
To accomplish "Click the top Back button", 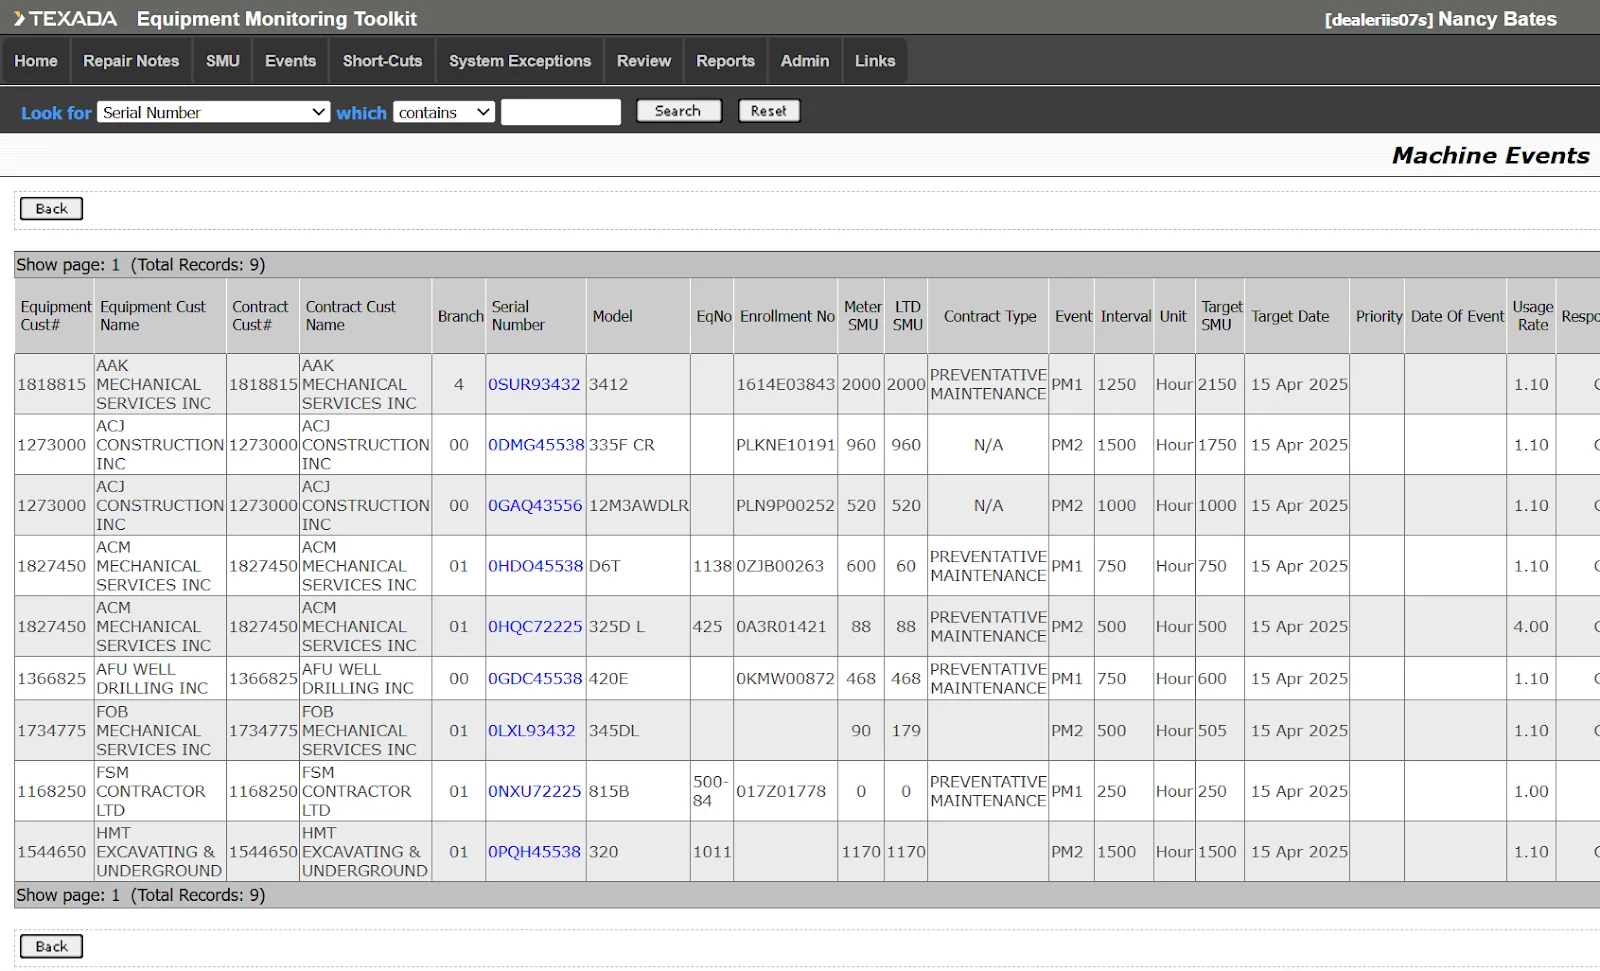I will 51,209.
